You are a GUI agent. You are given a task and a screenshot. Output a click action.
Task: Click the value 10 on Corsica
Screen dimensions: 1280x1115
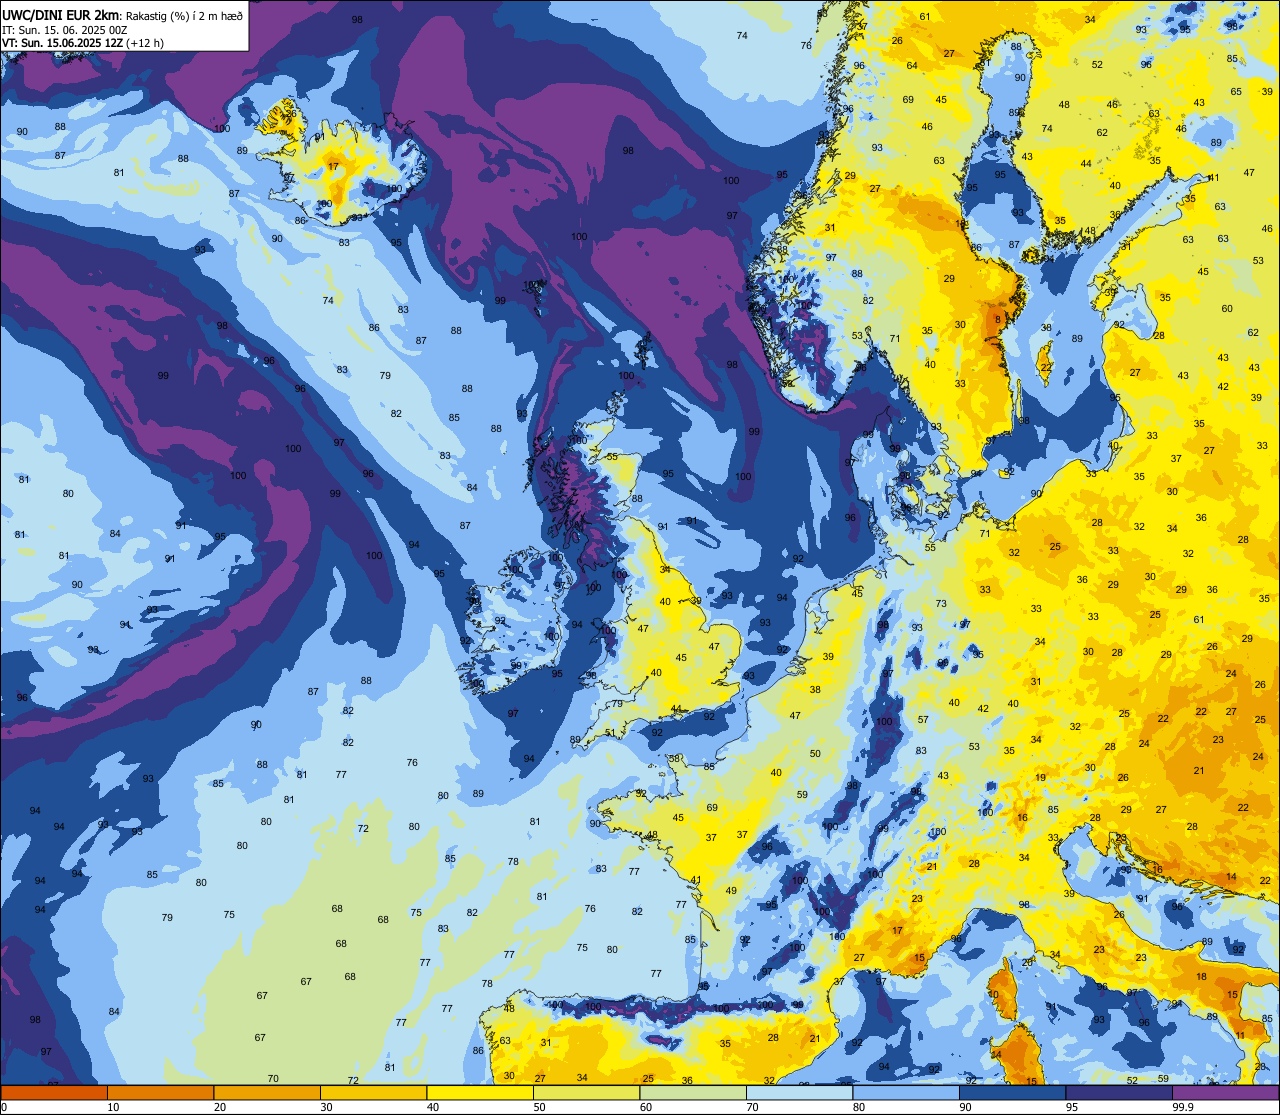pyautogui.click(x=993, y=994)
